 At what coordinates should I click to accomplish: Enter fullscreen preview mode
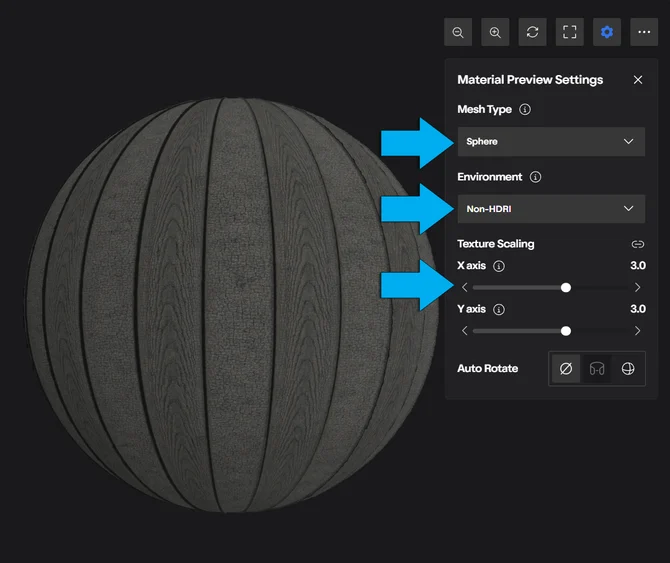pyautogui.click(x=570, y=32)
